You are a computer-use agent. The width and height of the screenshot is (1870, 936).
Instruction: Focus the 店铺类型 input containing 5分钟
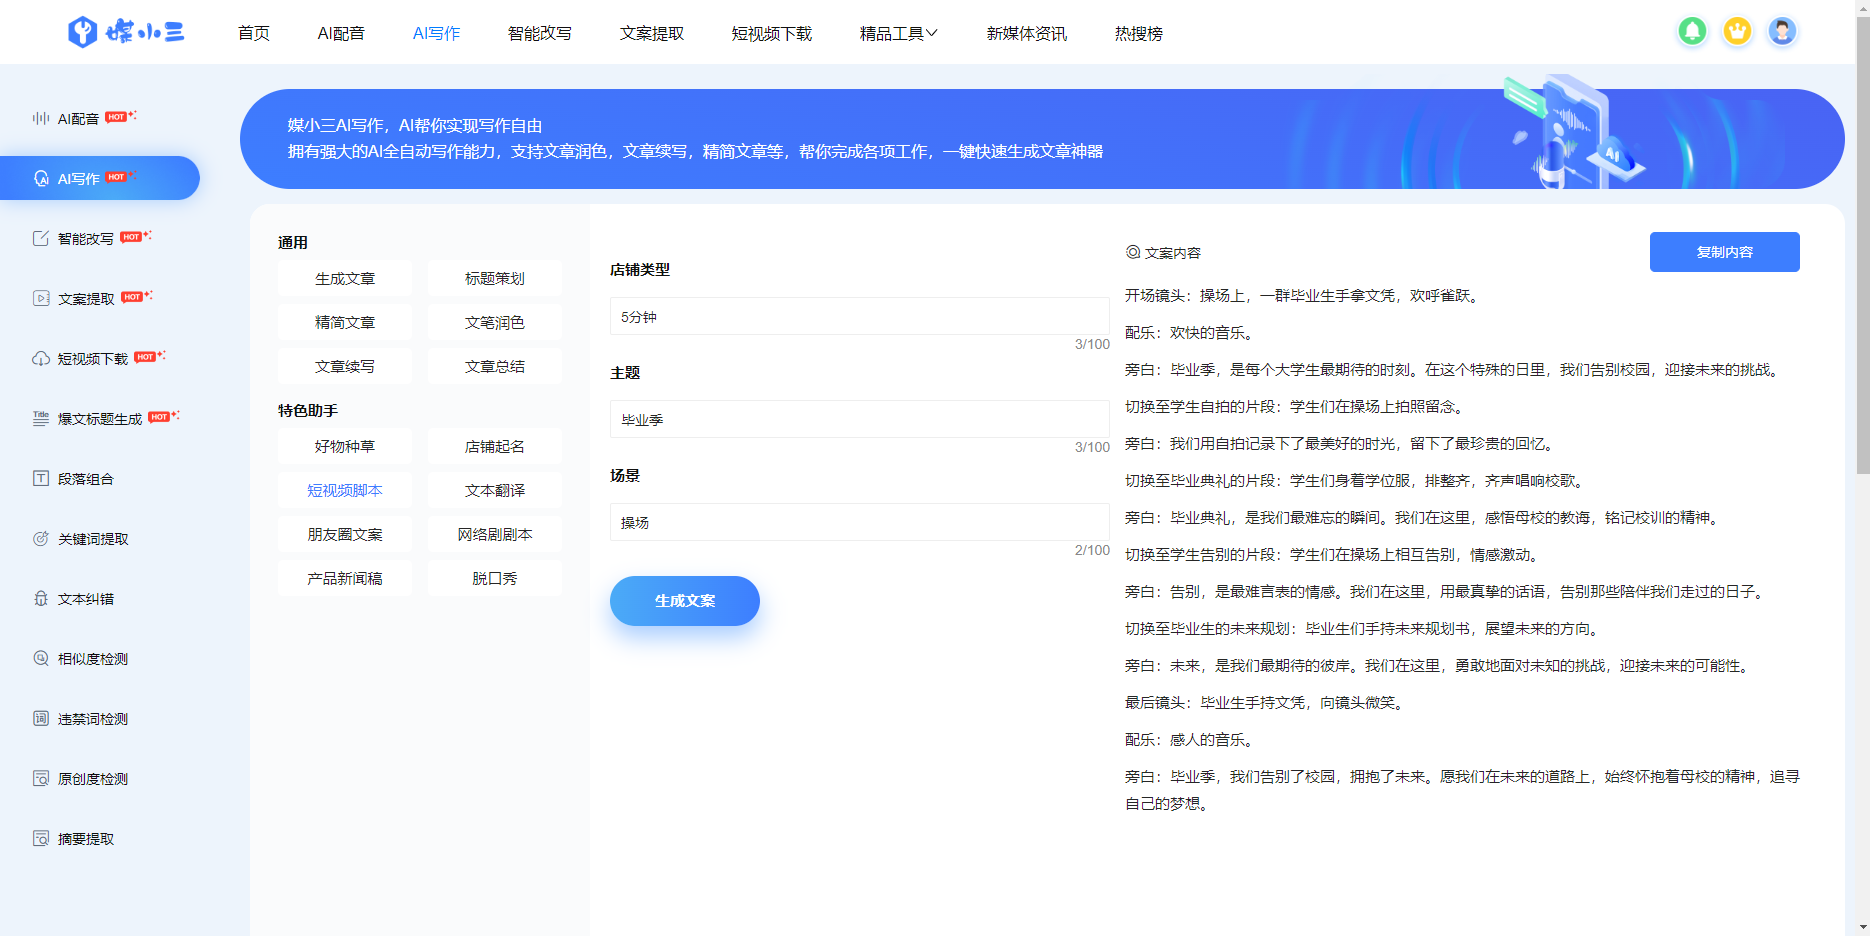coord(860,316)
